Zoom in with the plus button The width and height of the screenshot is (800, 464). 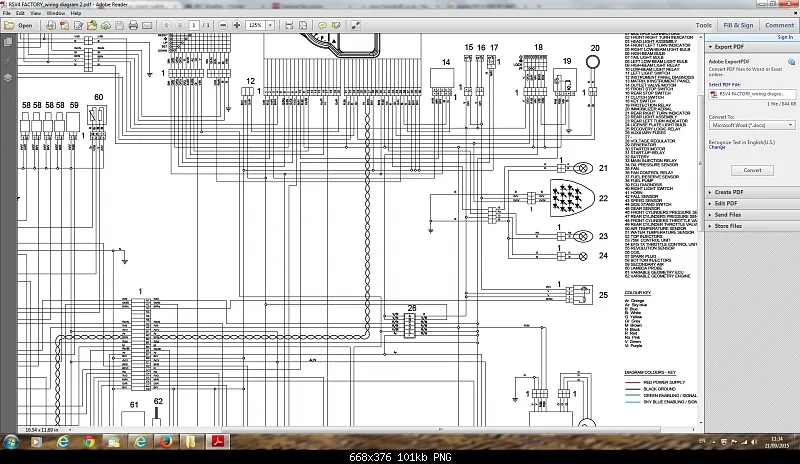point(237,25)
